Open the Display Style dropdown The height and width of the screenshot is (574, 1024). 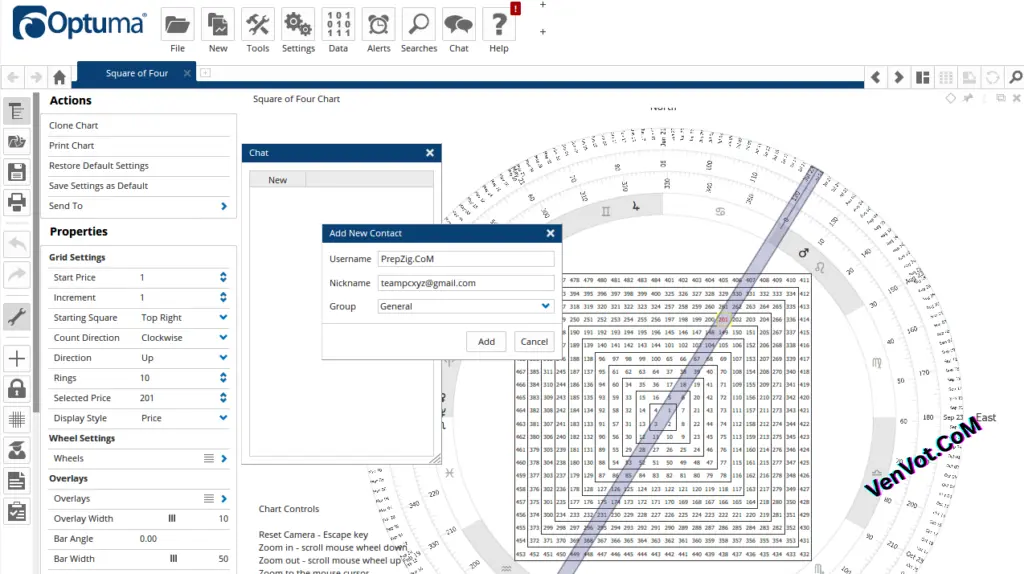pyautogui.click(x=223, y=418)
